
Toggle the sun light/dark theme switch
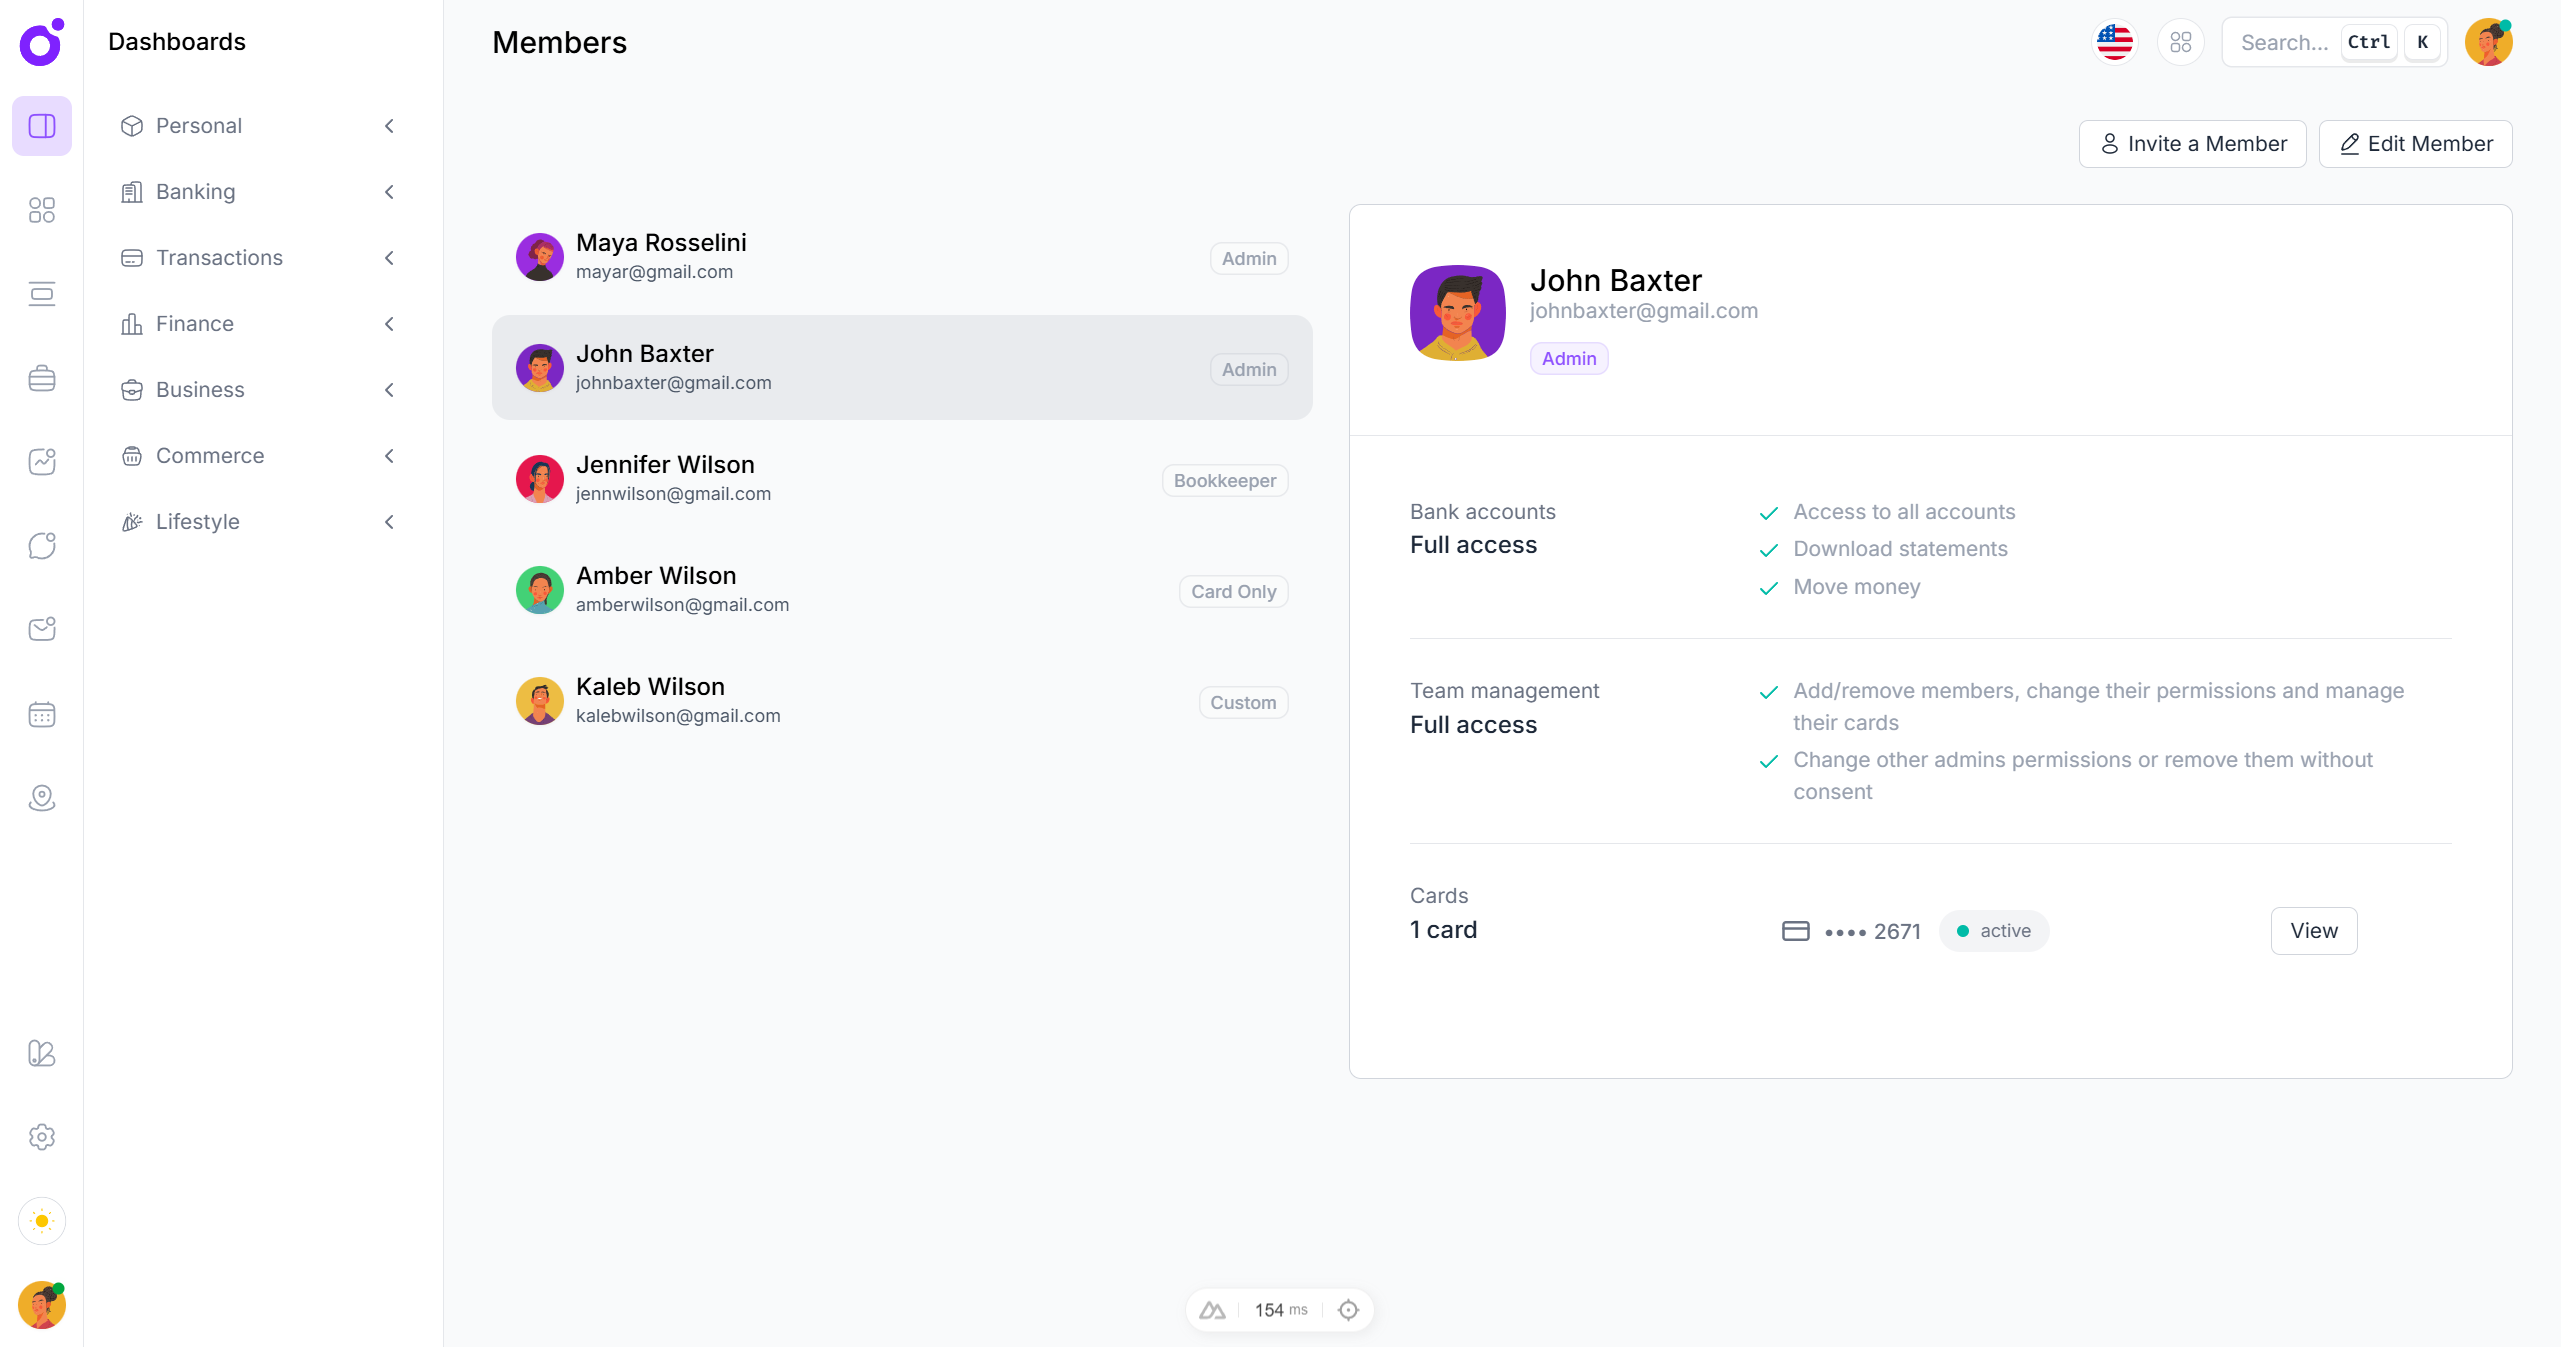pyautogui.click(x=42, y=1221)
